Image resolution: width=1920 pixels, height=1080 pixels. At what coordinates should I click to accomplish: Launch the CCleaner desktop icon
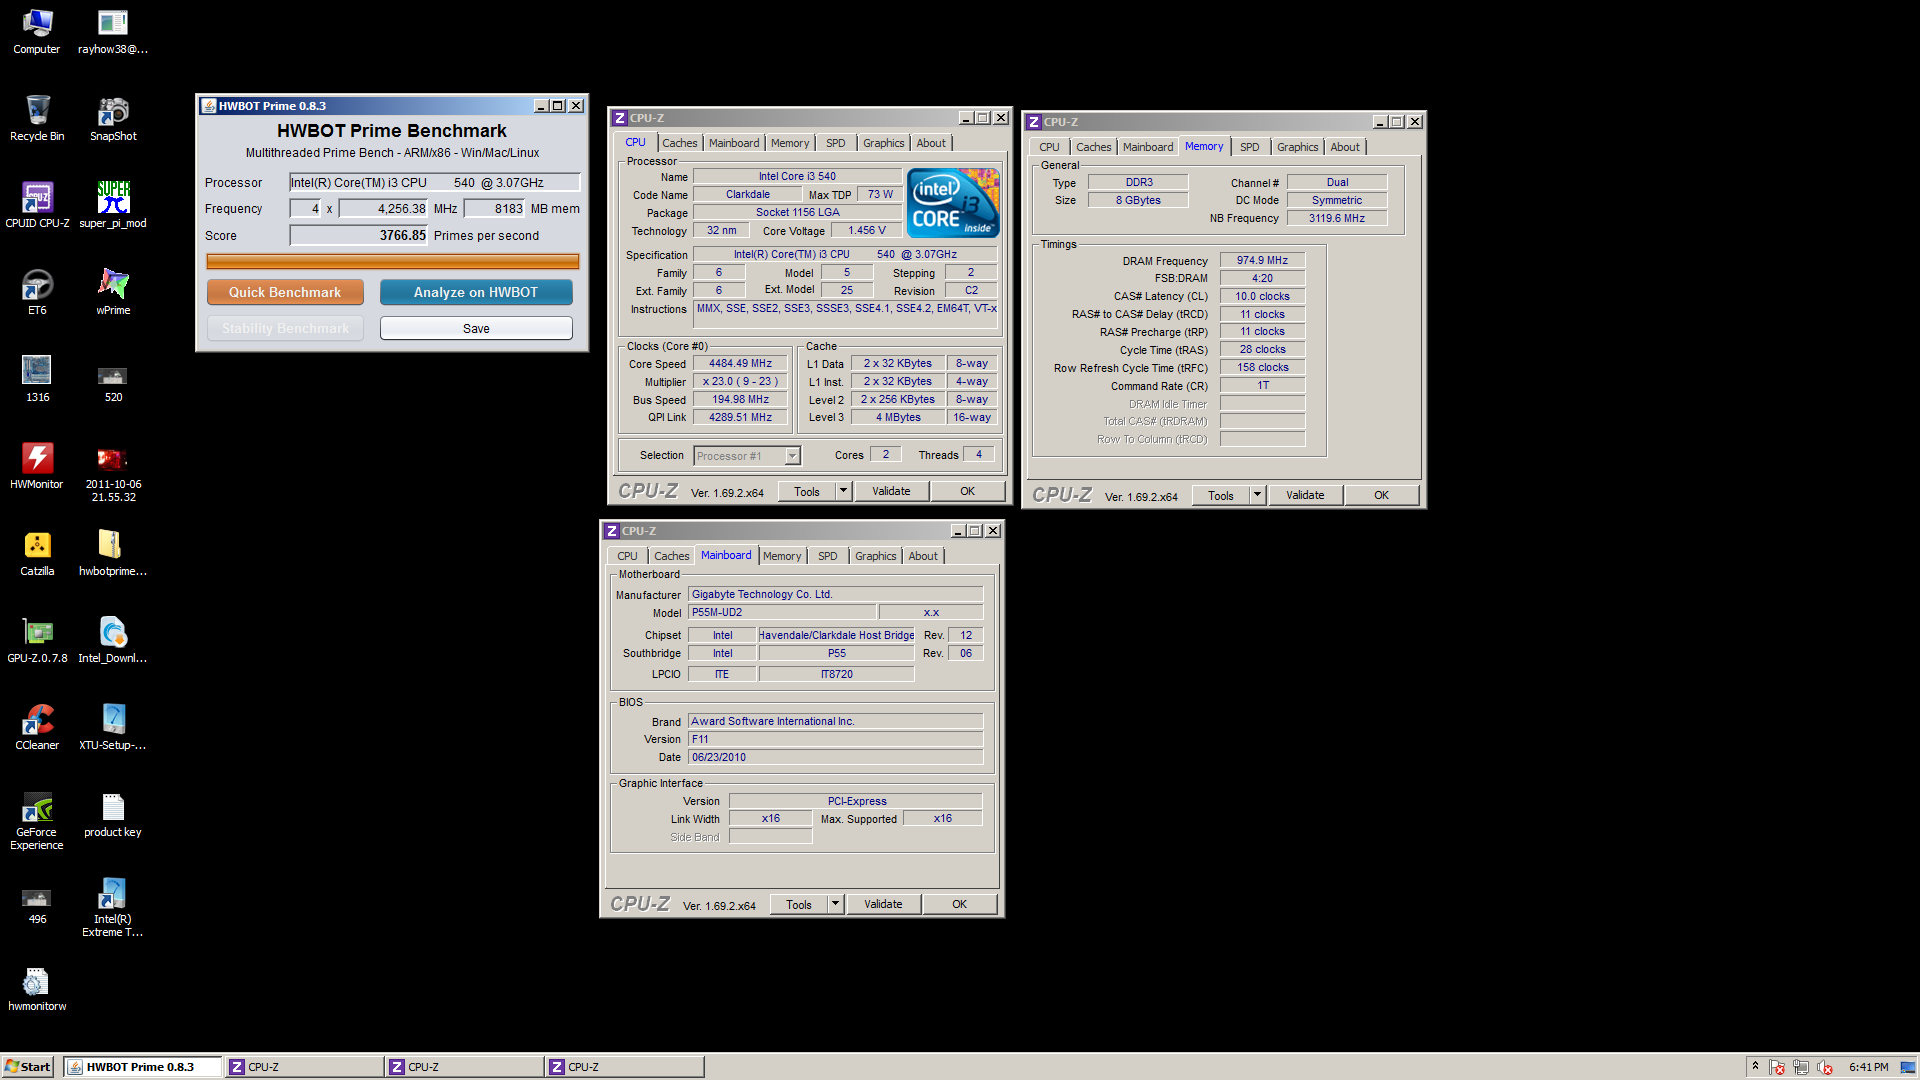tap(37, 727)
